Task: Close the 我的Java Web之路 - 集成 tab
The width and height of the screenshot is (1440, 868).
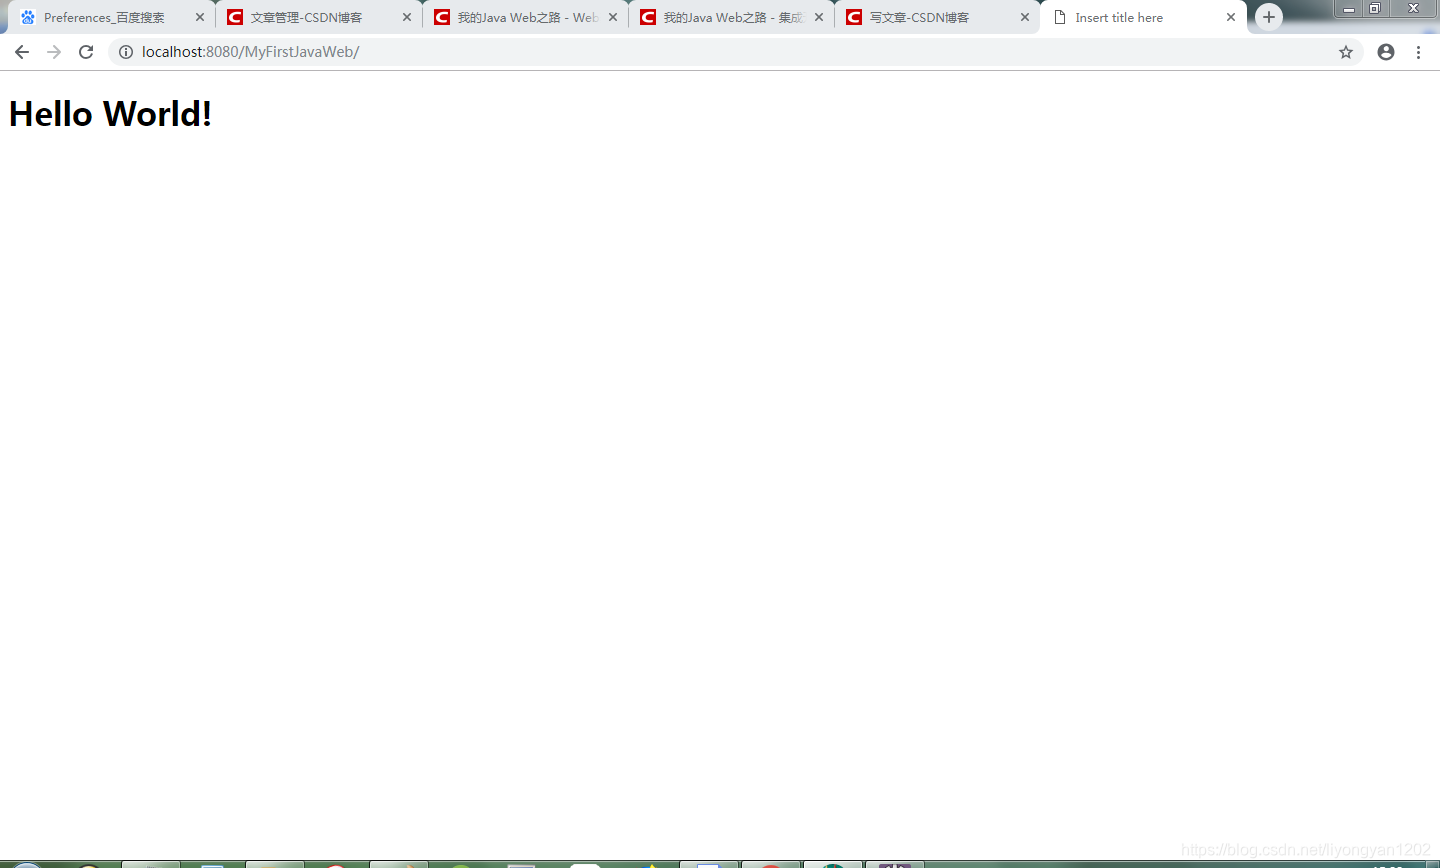Action: pyautogui.click(x=819, y=18)
